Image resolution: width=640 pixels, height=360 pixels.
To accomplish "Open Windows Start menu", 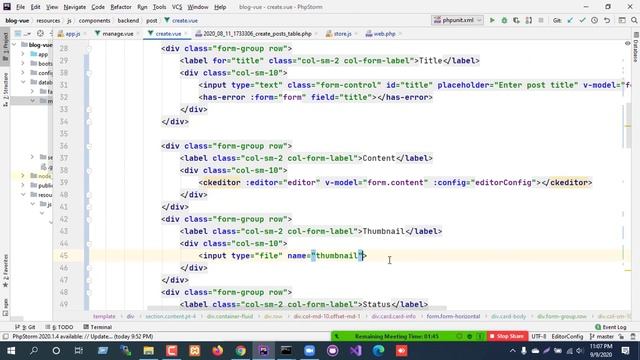I will pyautogui.click(x=11, y=351).
